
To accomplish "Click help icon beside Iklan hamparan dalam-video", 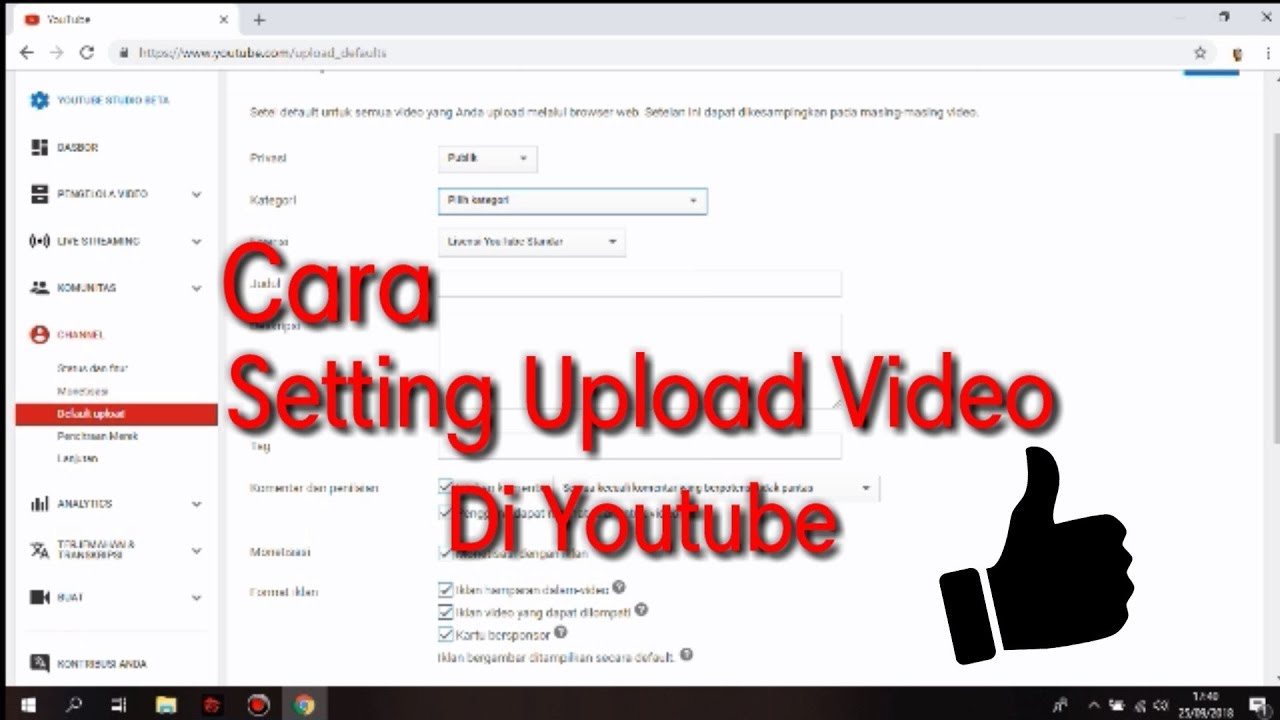I will [x=619, y=587].
